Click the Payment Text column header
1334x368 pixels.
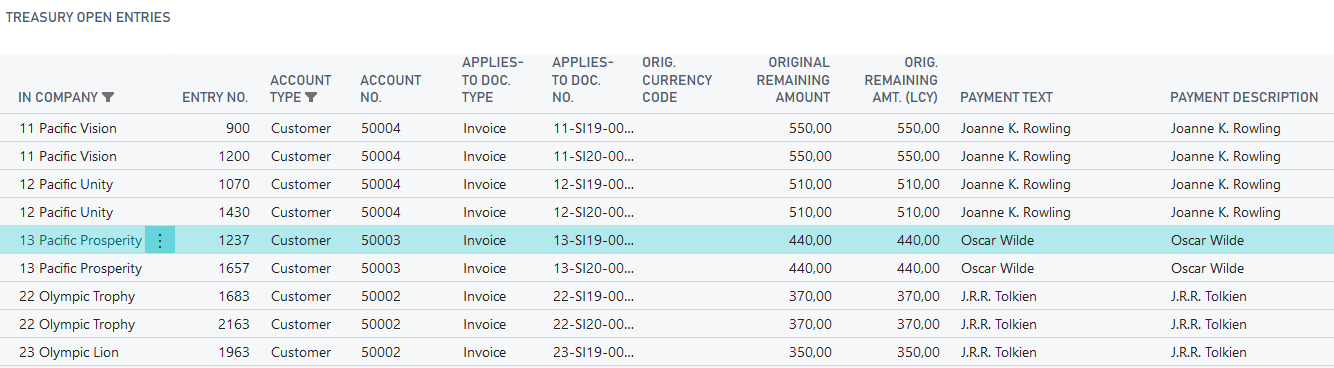point(1006,97)
